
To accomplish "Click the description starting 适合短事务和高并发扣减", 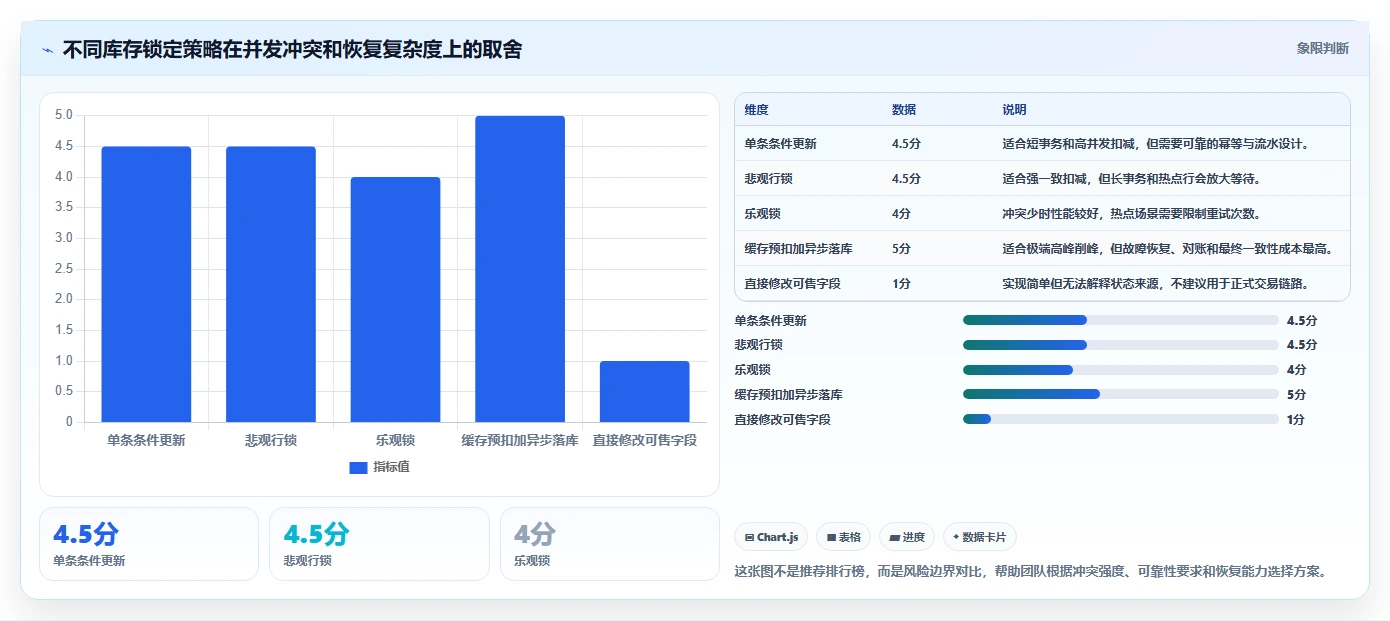I will (1157, 144).
